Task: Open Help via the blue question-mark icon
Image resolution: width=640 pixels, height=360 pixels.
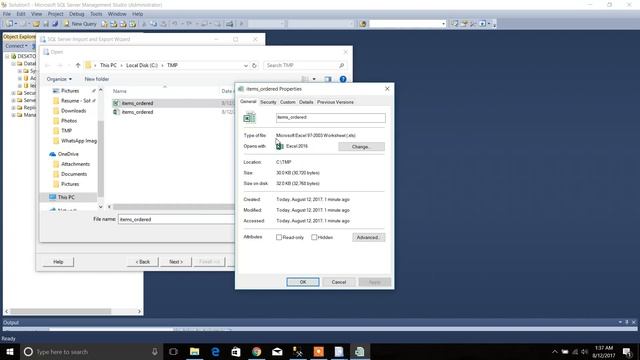Action: click(x=343, y=79)
